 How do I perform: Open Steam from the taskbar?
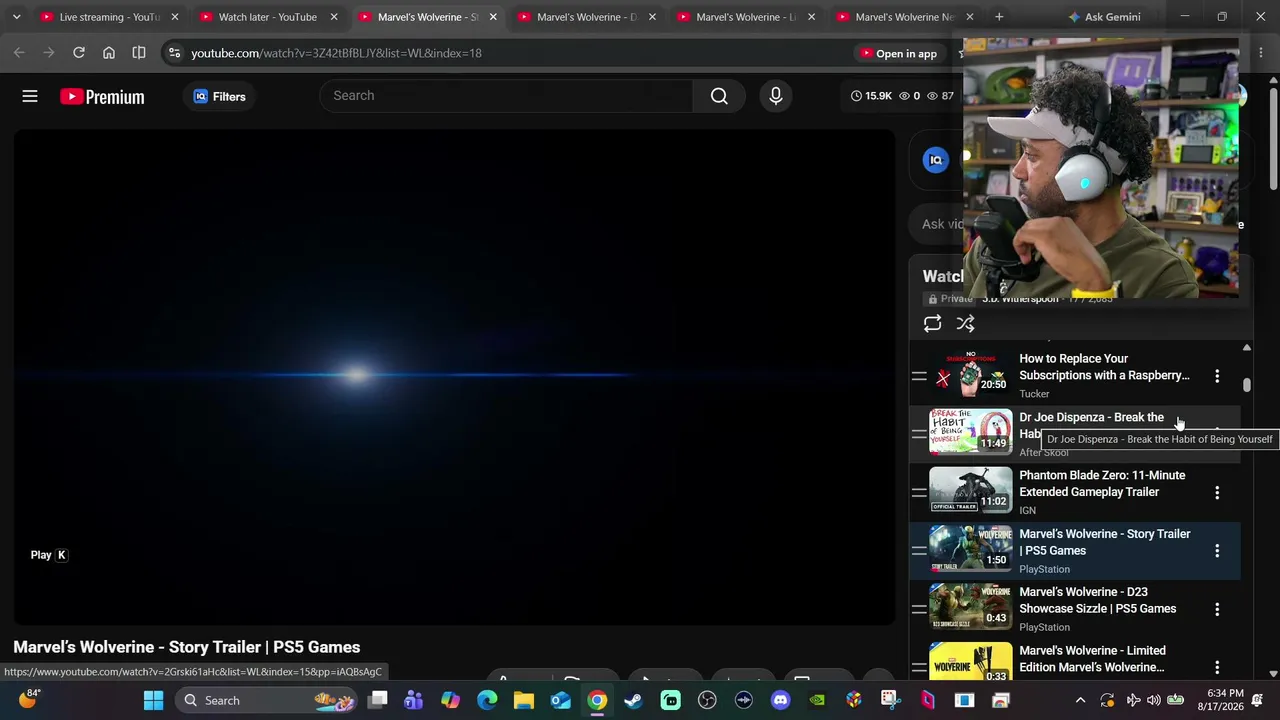point(633,700)
